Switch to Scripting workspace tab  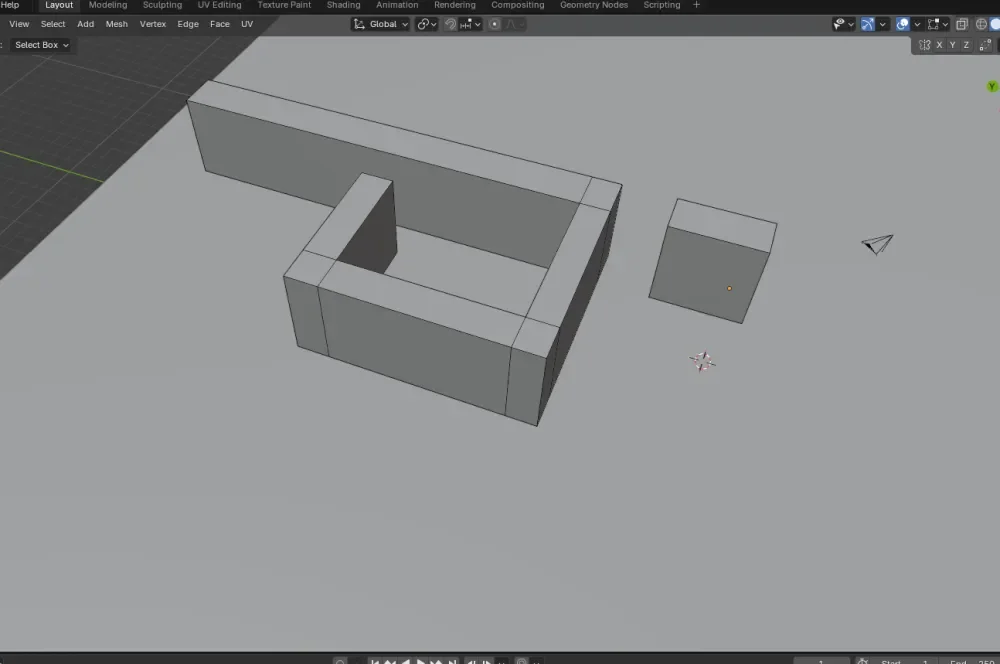pos(661,4)
